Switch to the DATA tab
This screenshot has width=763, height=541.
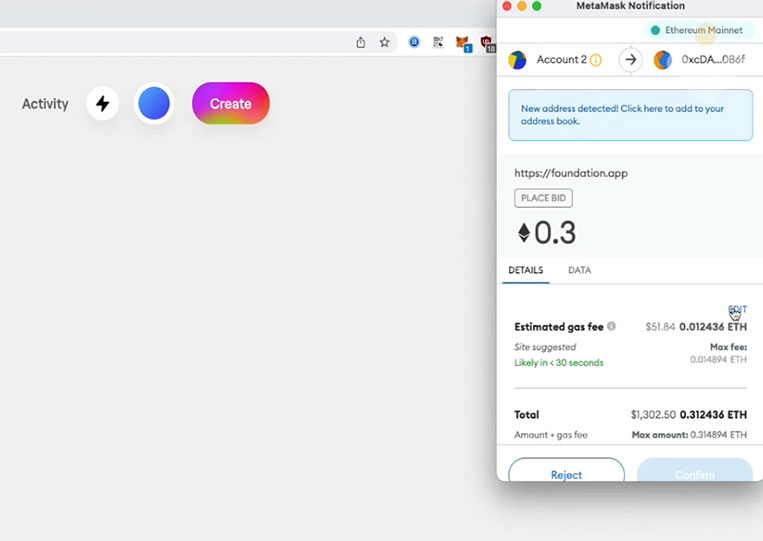tap(580, 270)
